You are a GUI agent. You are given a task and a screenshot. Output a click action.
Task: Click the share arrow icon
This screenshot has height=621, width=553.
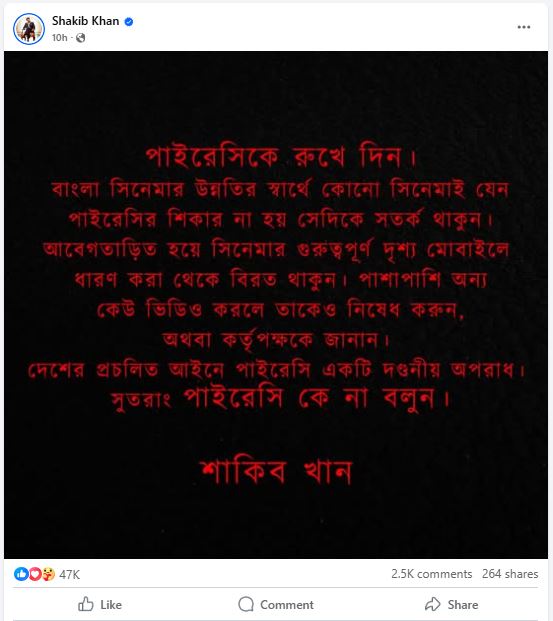click(433, 604)
